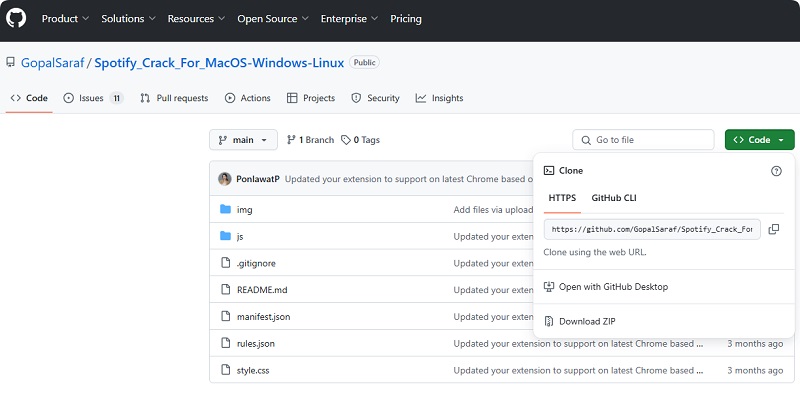Screen dimensions: 800x393
Task: Click rules.json '3 months ago' timestamp
Action: point(755,343)
